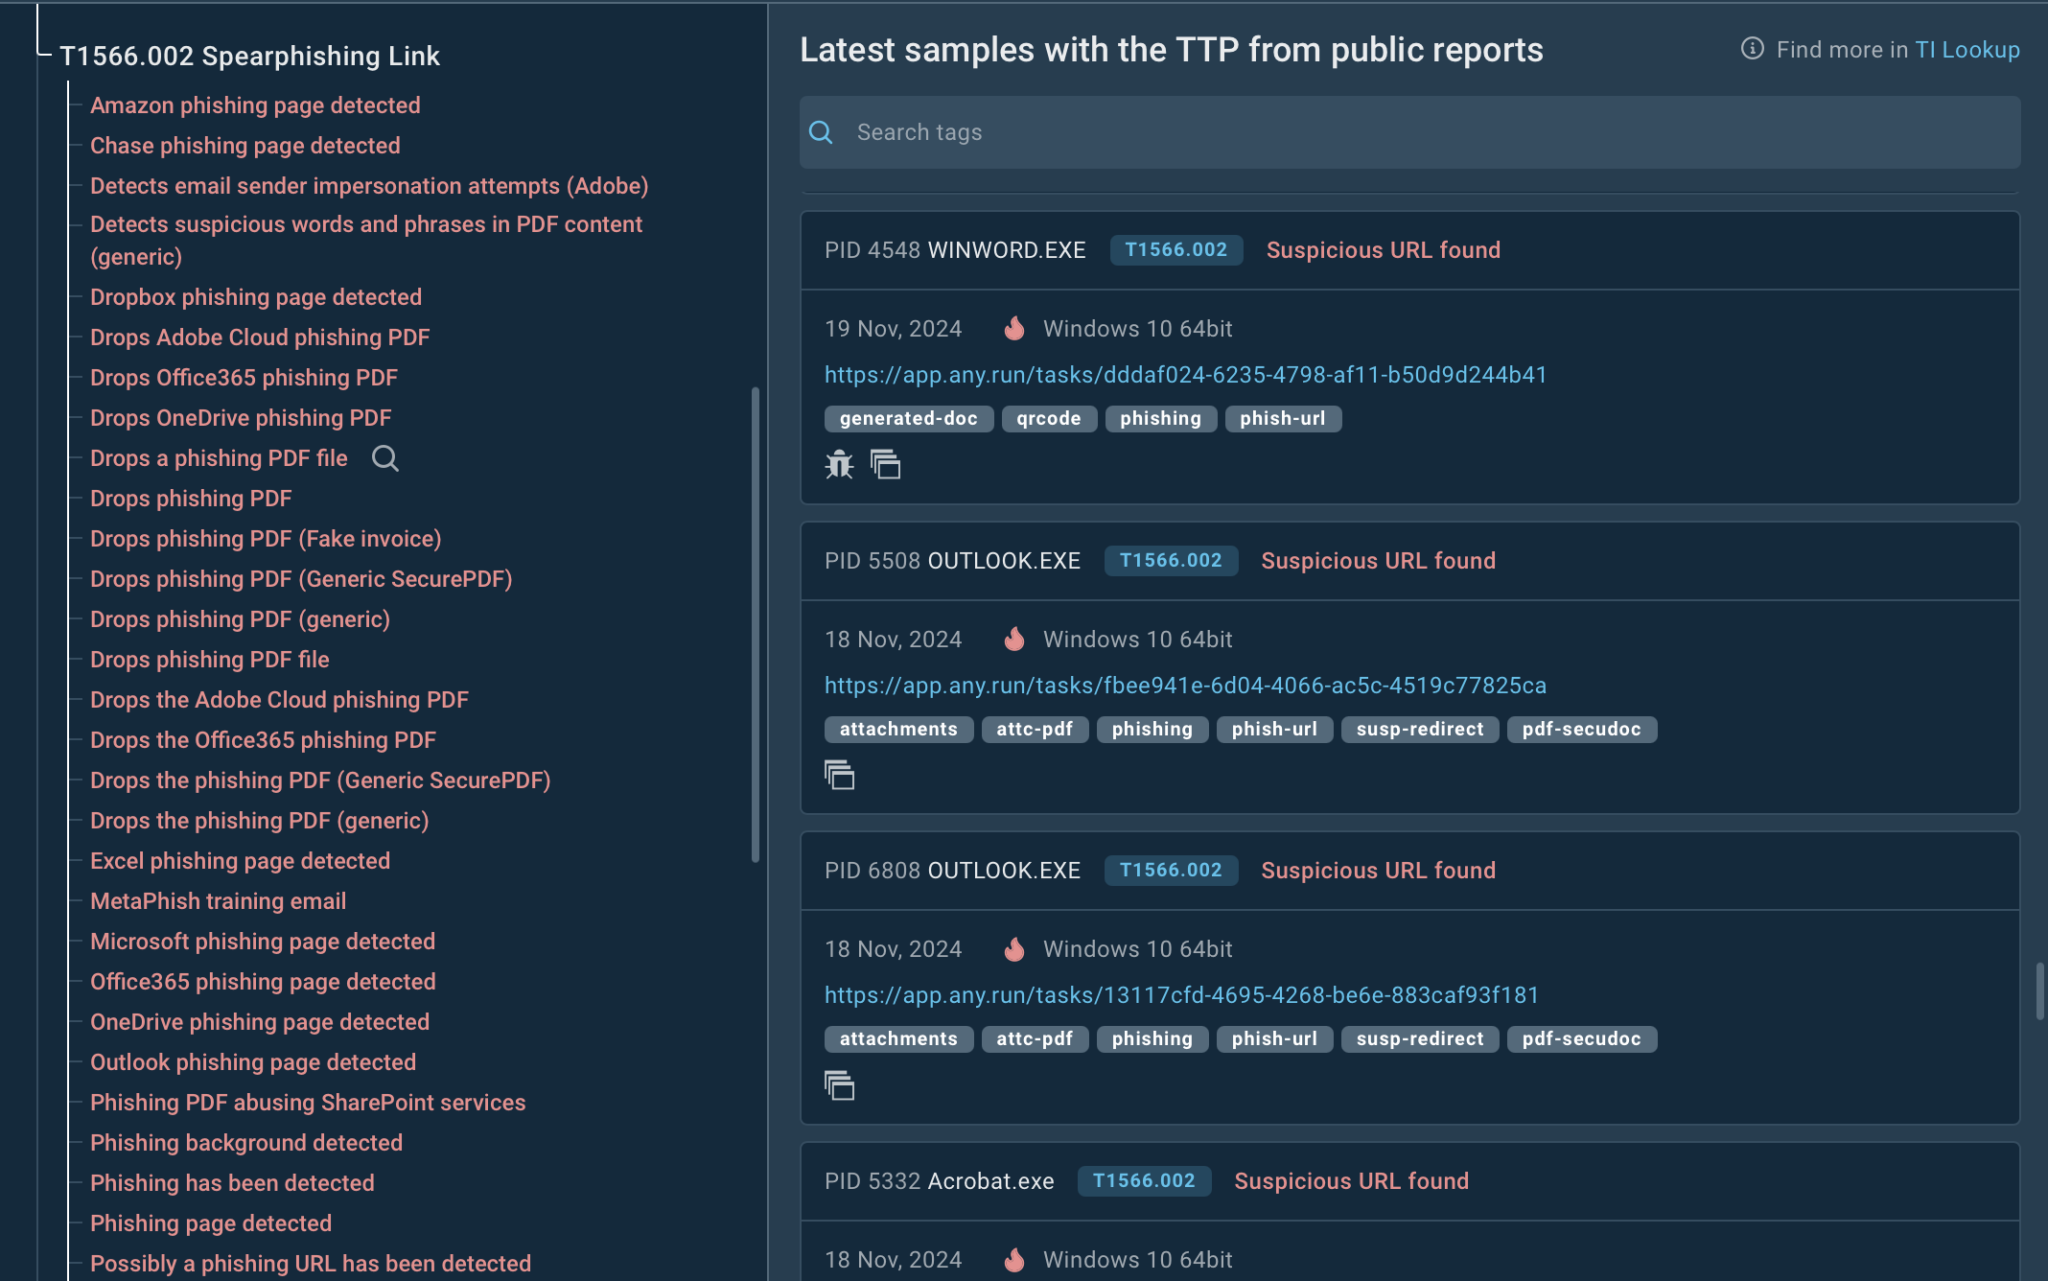Image resolution: width=2048 pixels, height=1281 pixels.
Task: Click the flame icon next to 19 Nov, 2024
Action: pyautogui.click(x=1014, y=328)
